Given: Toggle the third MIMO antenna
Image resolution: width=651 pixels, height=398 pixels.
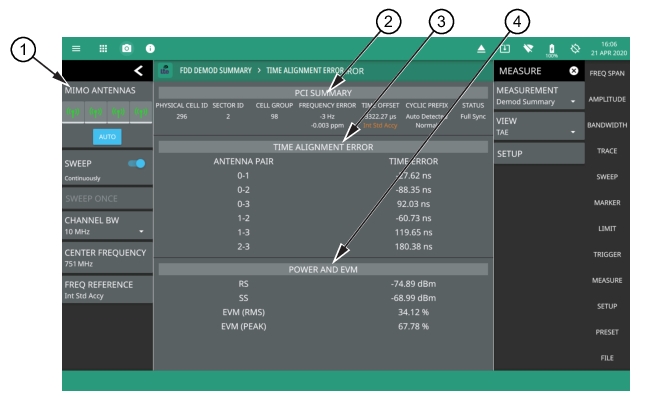Looking at the screenshot, I should pos(118,112).
